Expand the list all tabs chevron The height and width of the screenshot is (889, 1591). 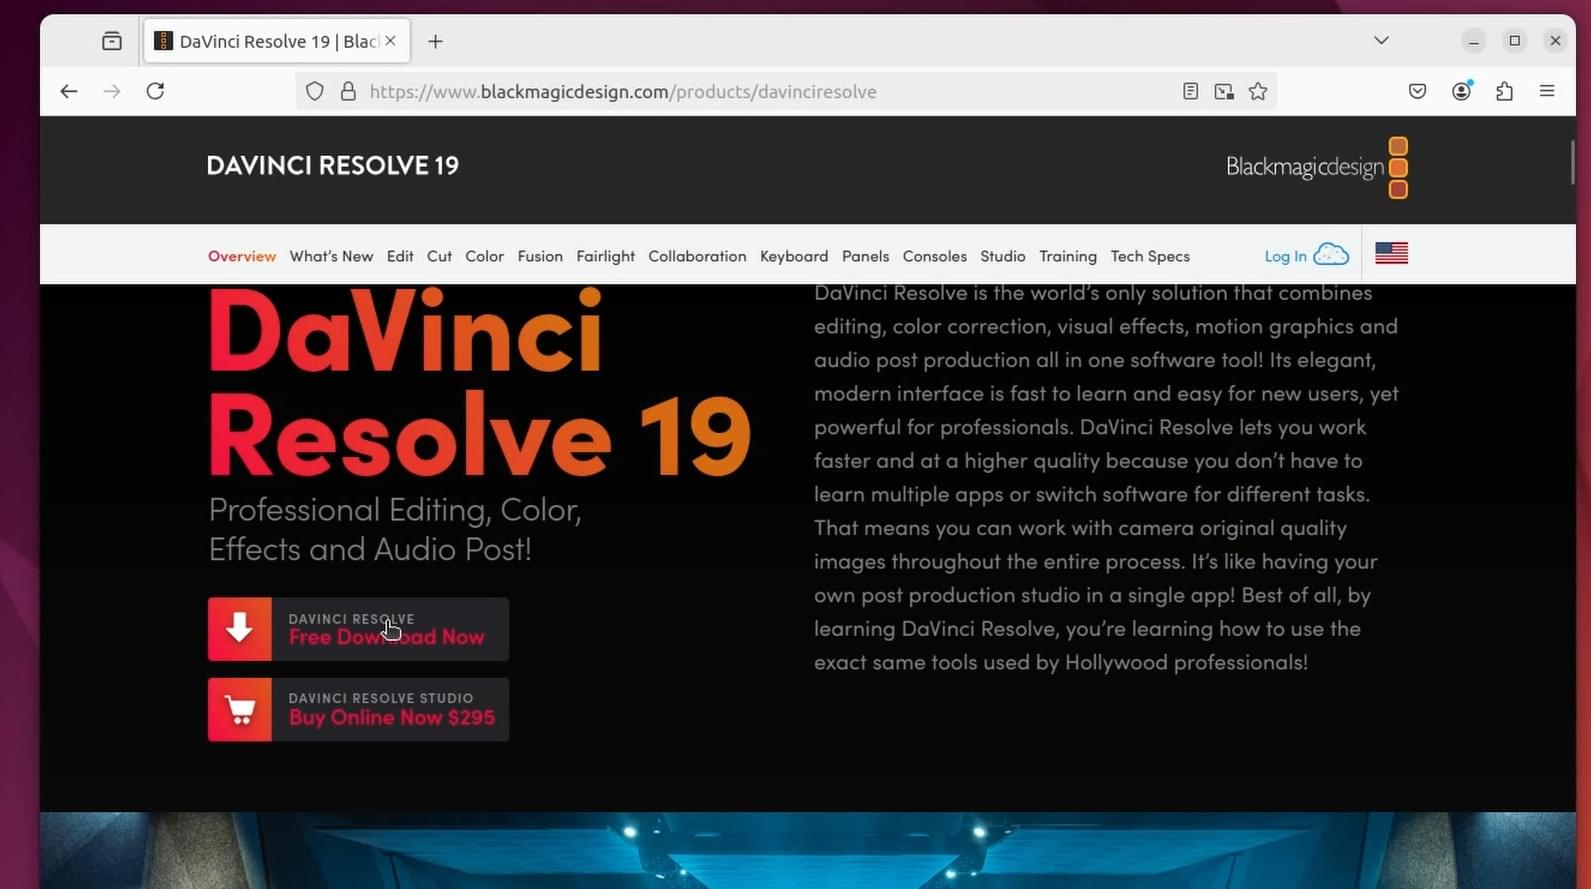tap(1381, 41)
